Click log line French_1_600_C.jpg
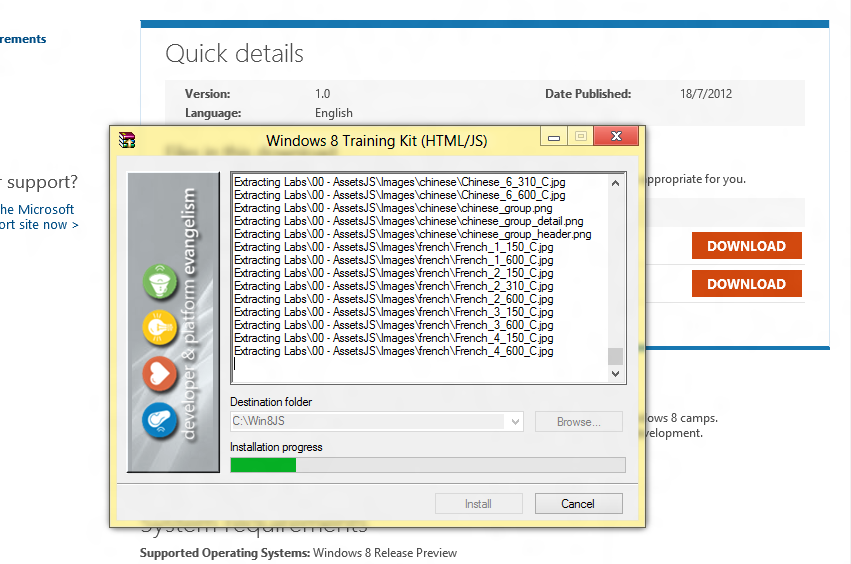 393,260
